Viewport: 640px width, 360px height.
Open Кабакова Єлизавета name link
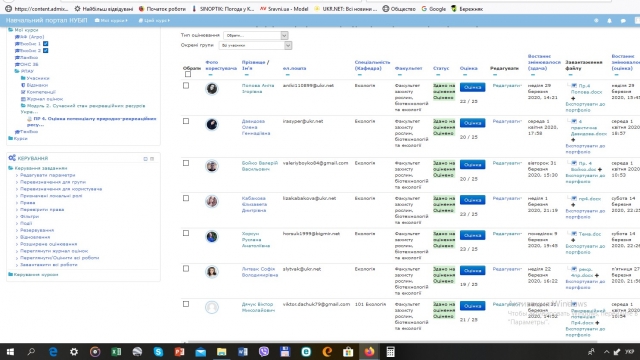tap(254, 204)
